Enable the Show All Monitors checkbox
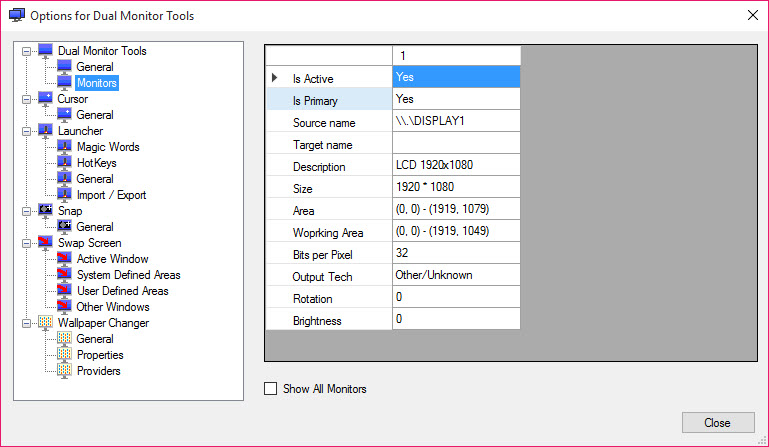769x447 pixels. (x=270, y=389)
